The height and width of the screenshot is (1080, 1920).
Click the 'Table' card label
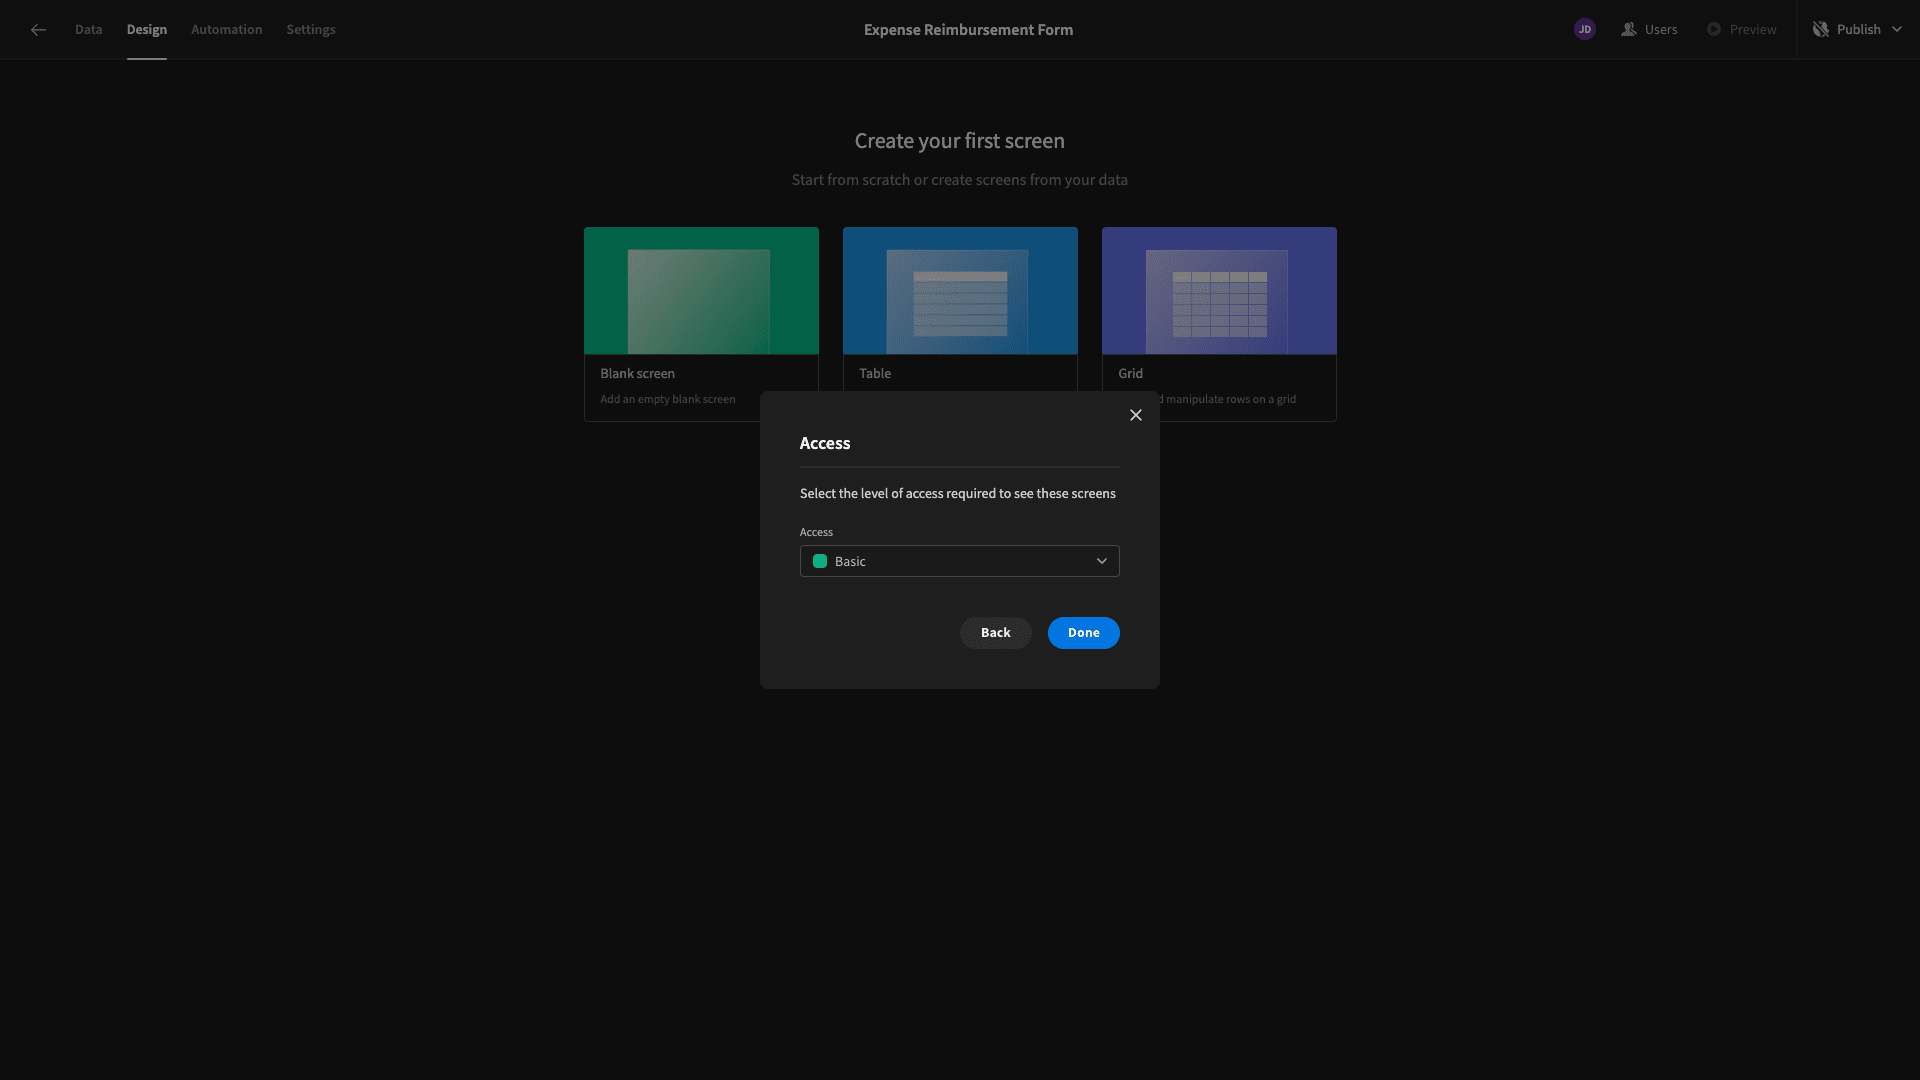874,373
